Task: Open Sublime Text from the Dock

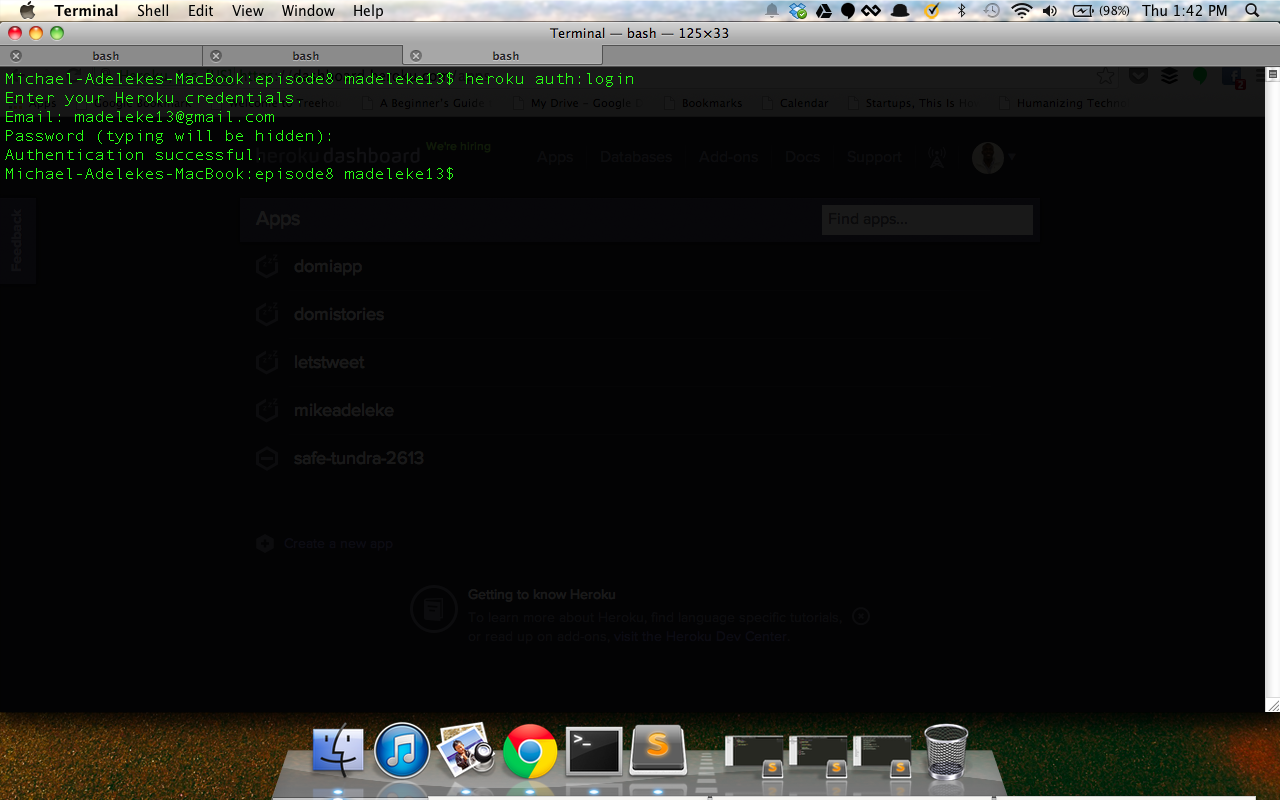Action: point(658,751)
